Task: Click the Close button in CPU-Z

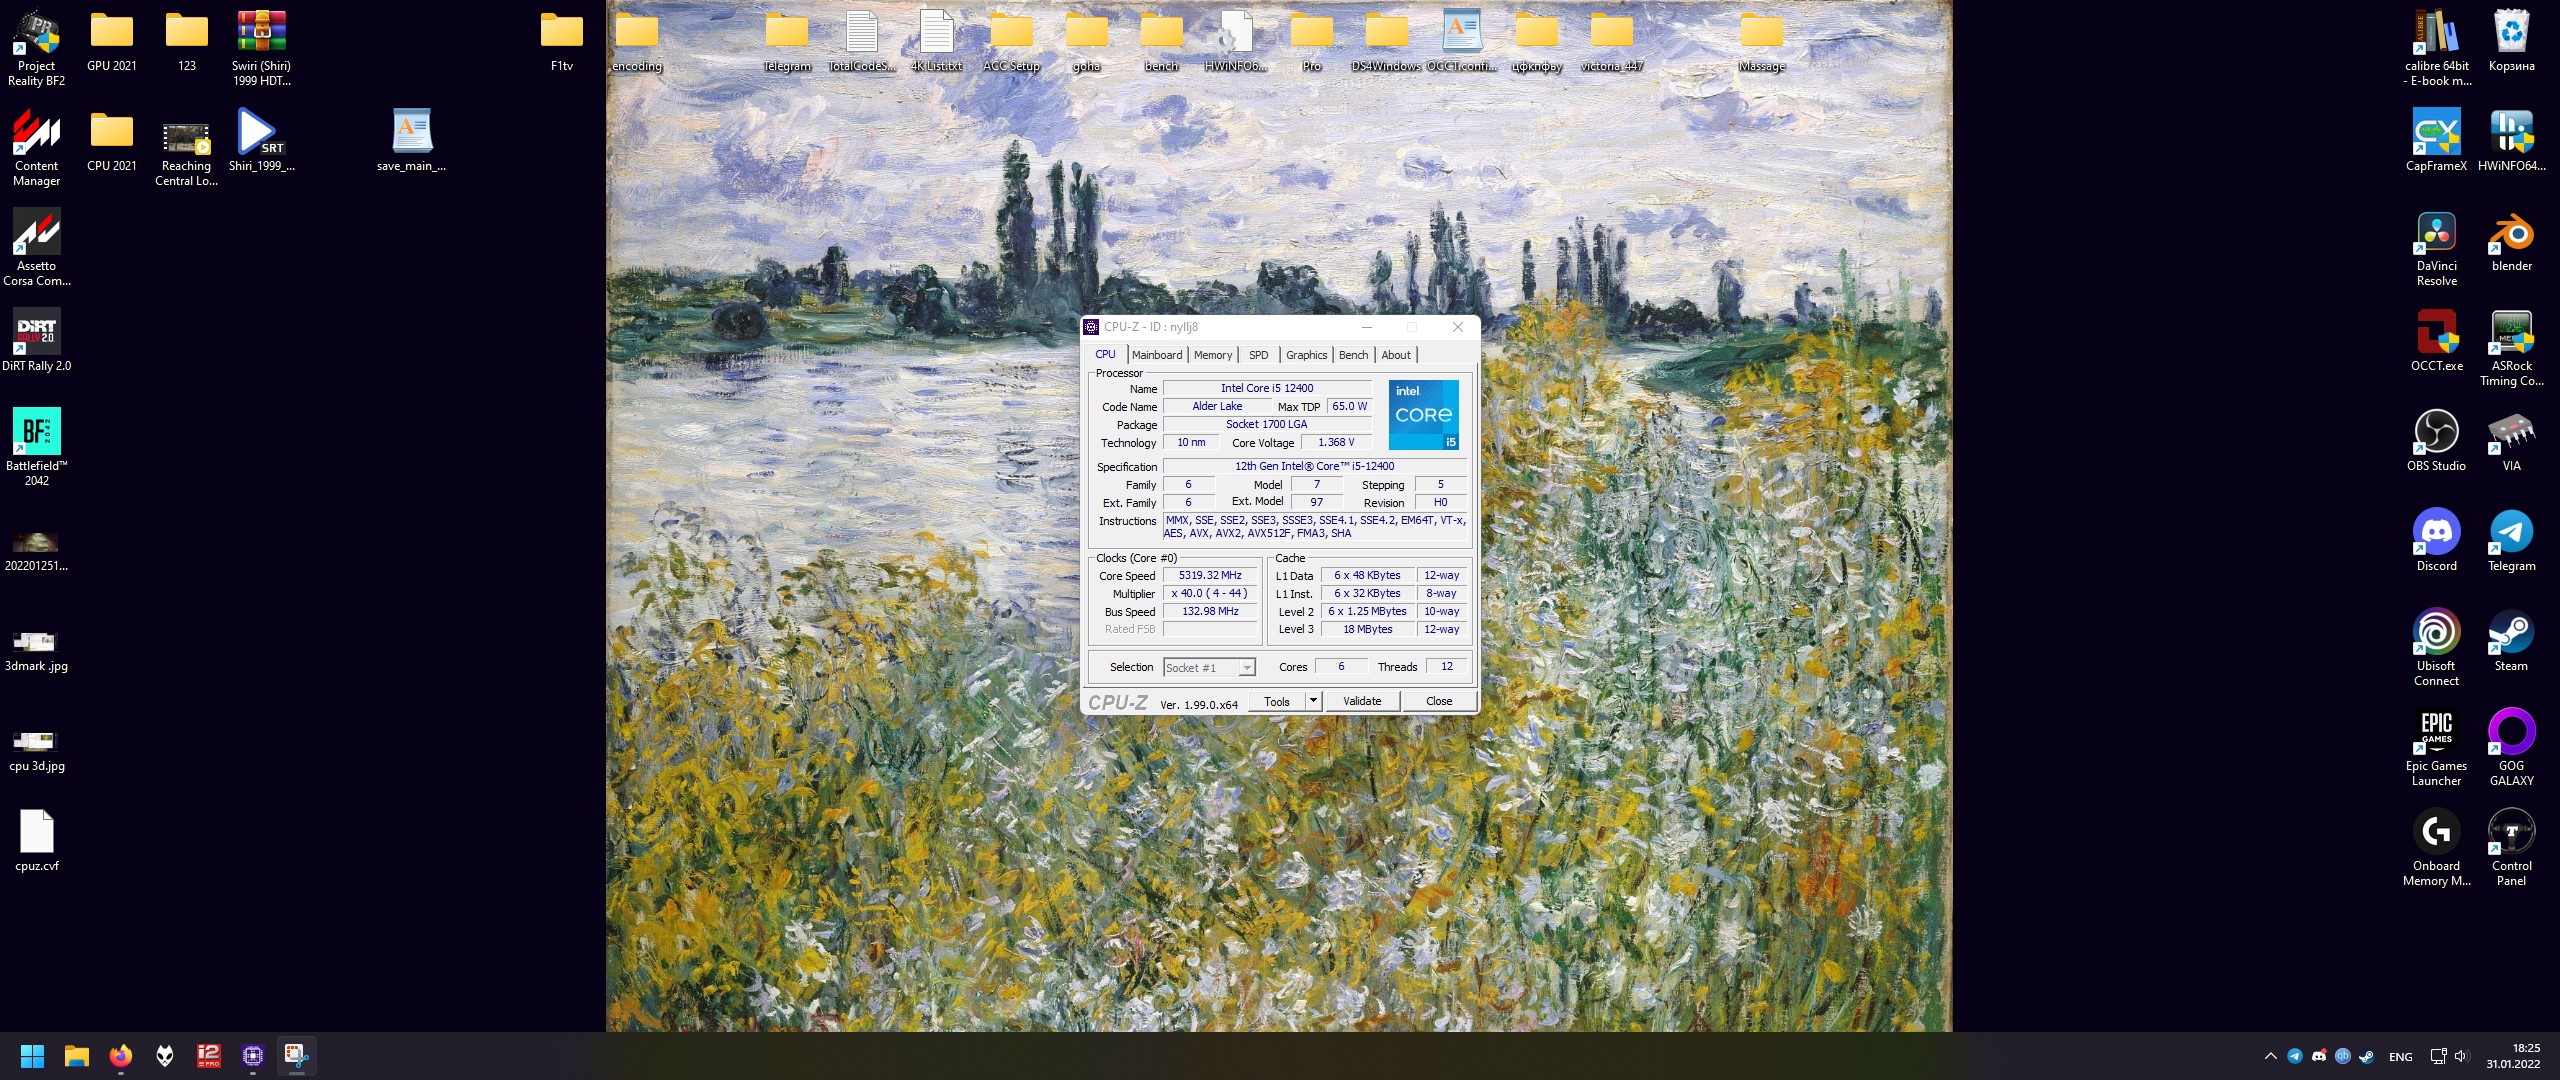Action: (x=1439, y=701)
